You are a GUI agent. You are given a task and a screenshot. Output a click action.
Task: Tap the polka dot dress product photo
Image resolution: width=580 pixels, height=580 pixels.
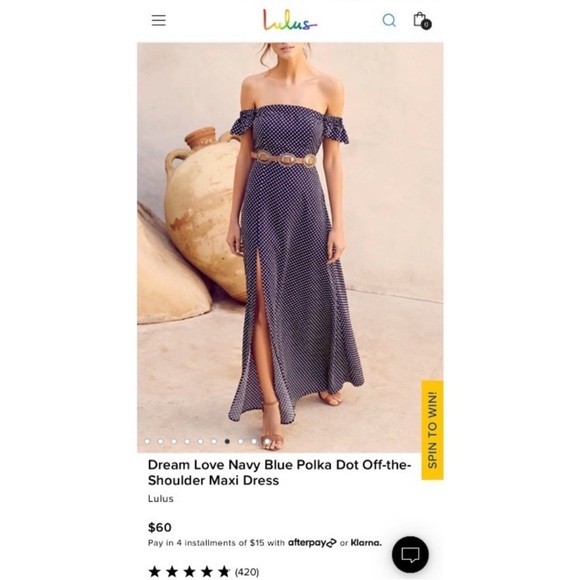point(290,247)
